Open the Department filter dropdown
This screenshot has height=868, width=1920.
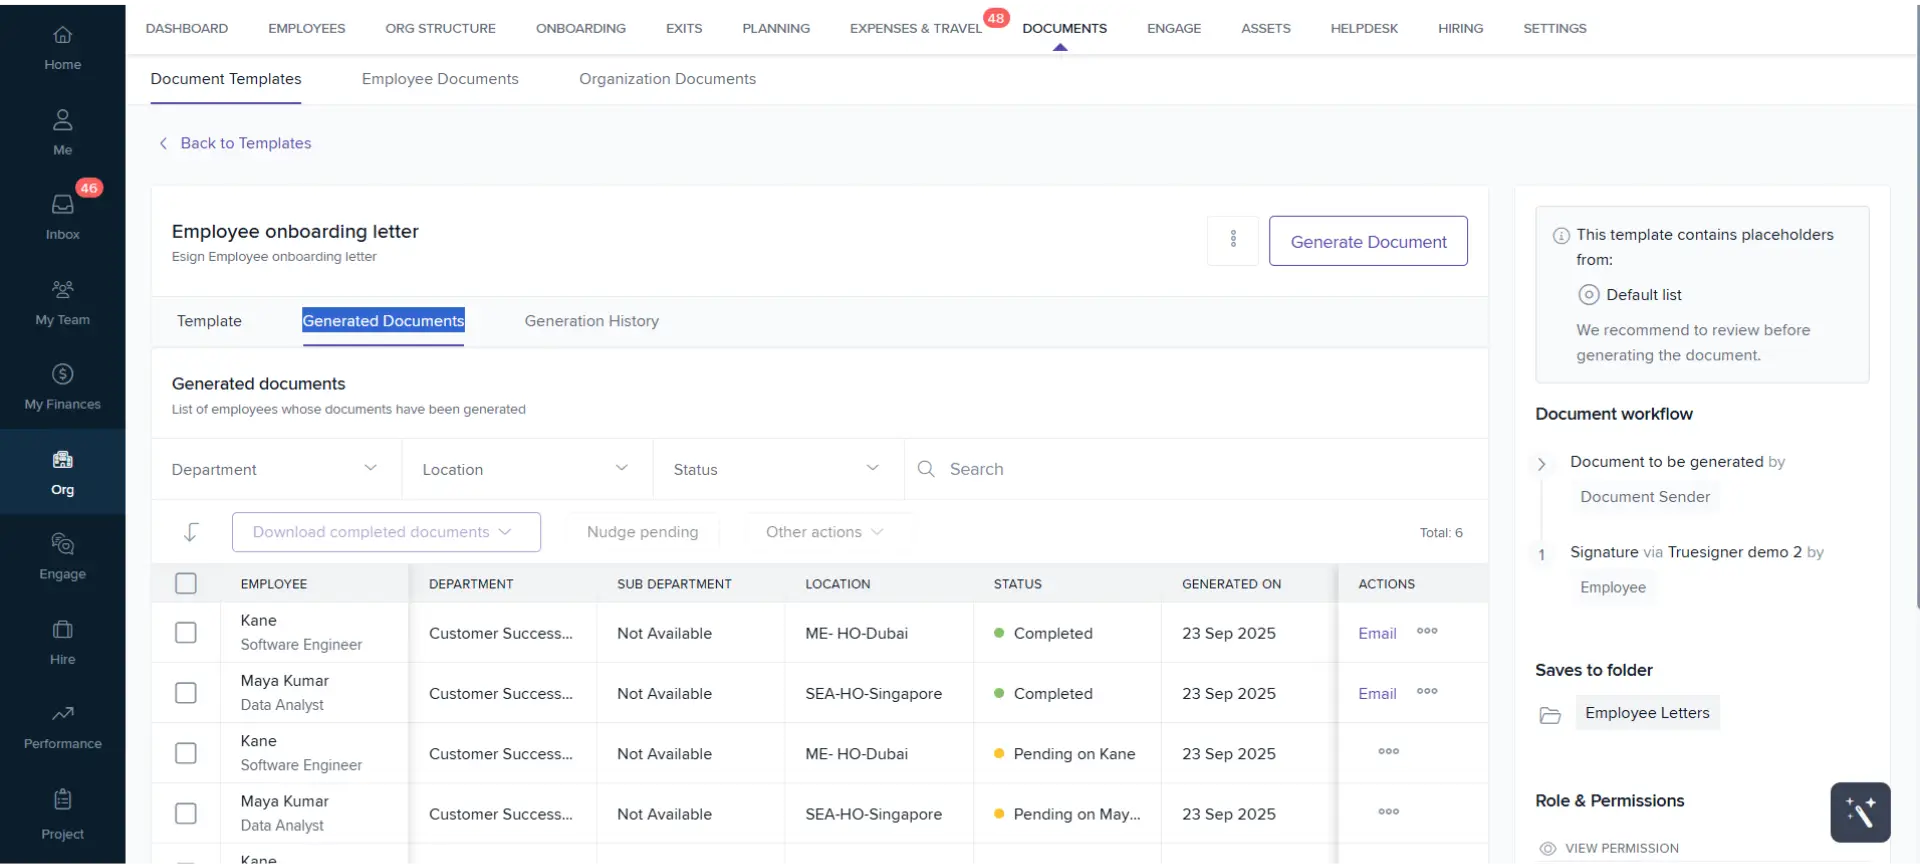click(275, 469)
